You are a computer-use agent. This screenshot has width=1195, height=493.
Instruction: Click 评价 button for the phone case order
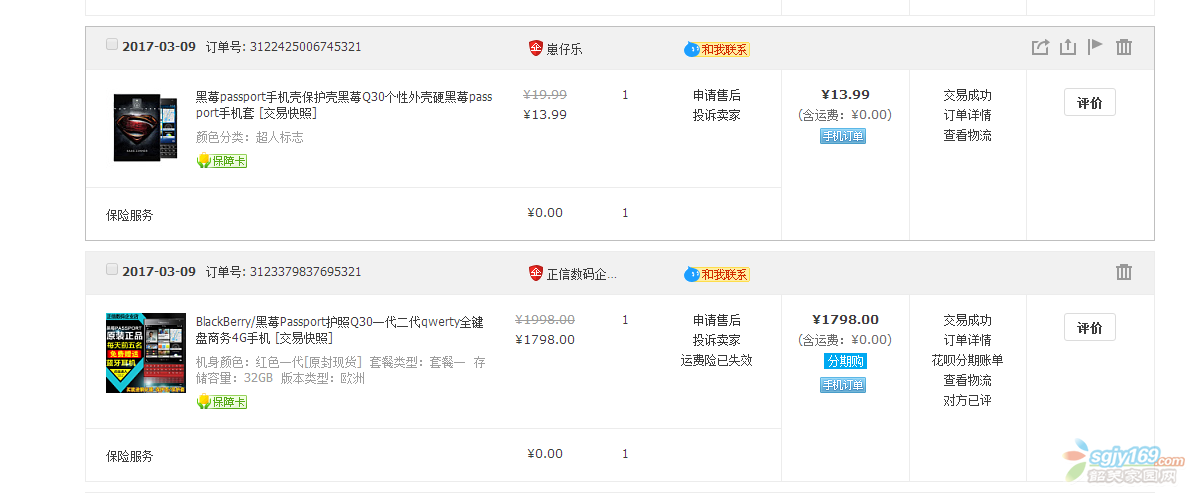point(1090,103)
